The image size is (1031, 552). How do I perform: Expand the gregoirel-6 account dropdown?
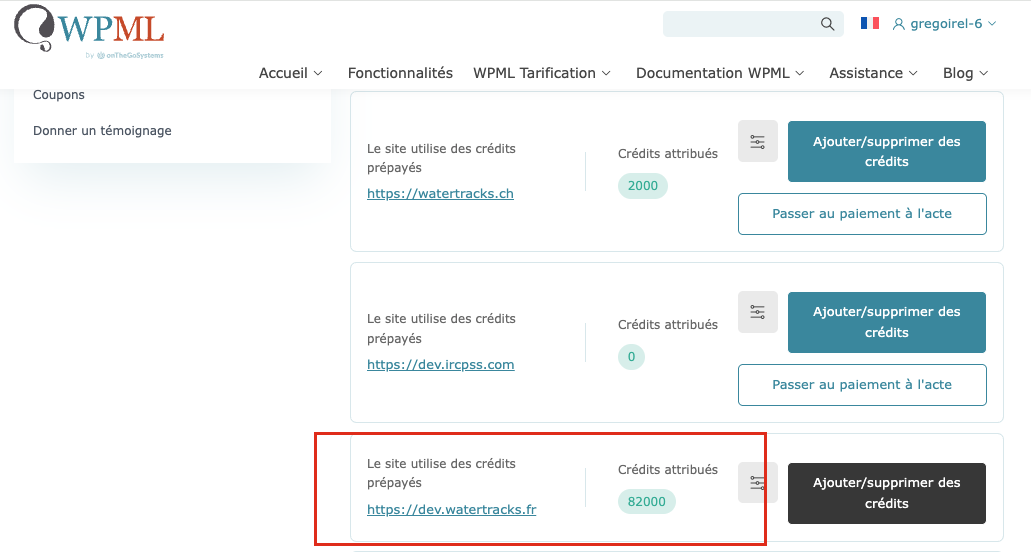[992, 24]
